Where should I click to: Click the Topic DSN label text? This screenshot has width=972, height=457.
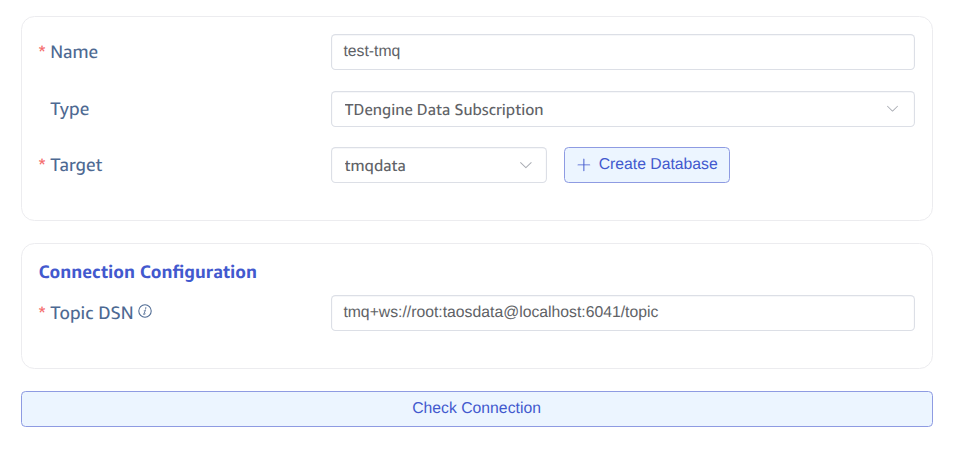click(x=92, y=313)
